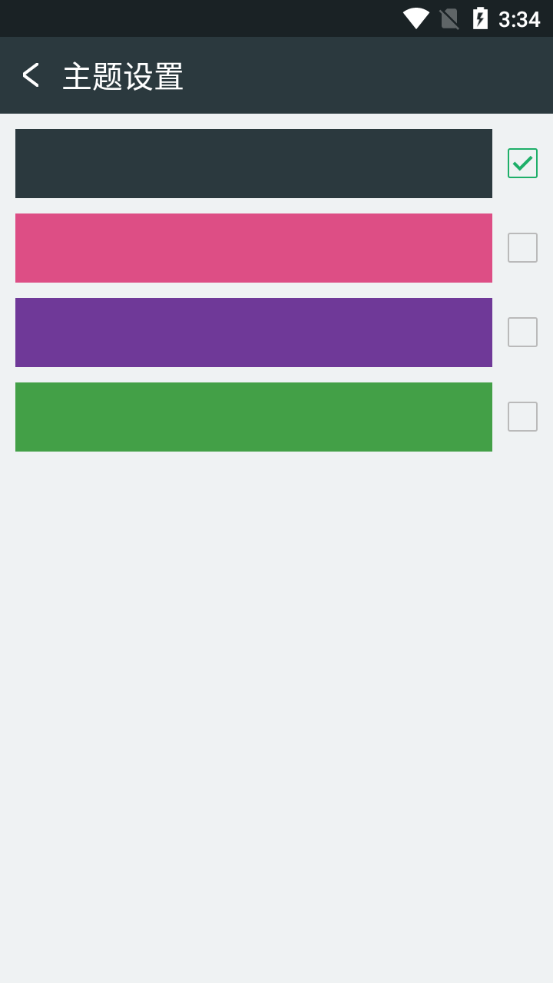This screenshot has width=553, height=983.
Task: Apply the green color theme bar
Action: [253, 416]
